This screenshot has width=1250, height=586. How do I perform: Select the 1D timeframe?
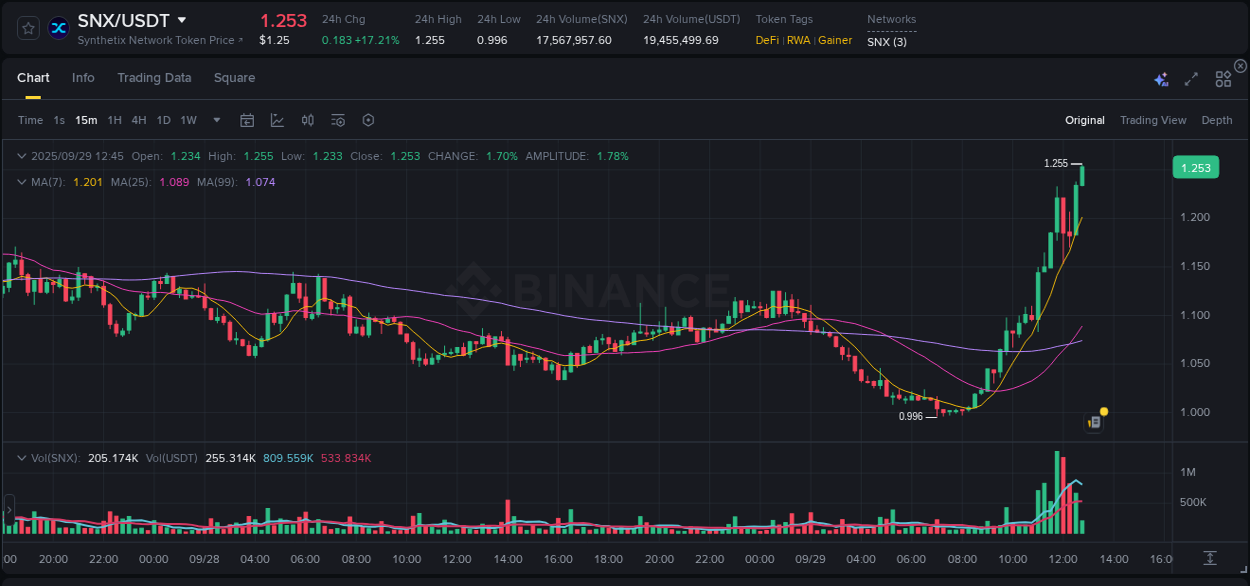[163, 120]
